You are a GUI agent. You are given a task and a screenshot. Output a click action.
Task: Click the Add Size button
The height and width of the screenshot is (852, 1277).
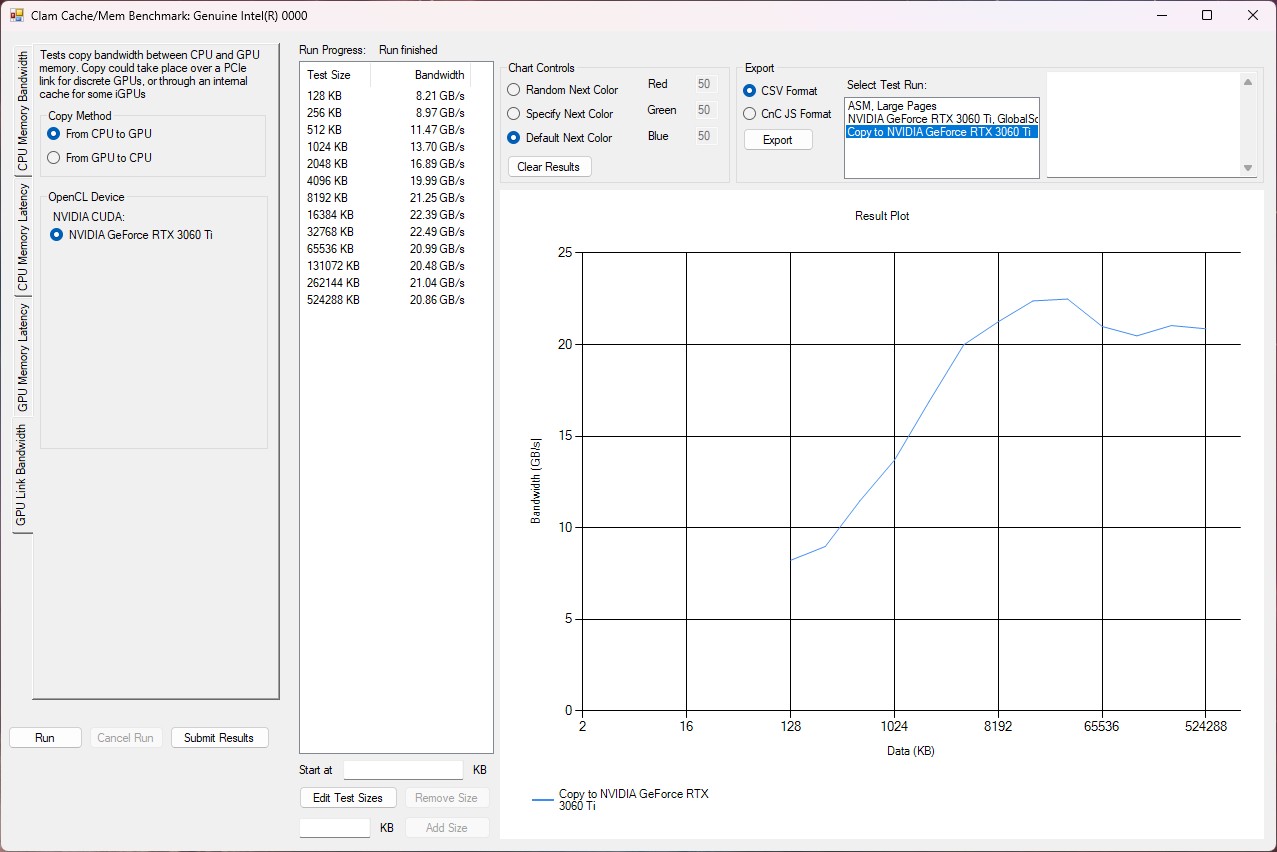point(447,828)
